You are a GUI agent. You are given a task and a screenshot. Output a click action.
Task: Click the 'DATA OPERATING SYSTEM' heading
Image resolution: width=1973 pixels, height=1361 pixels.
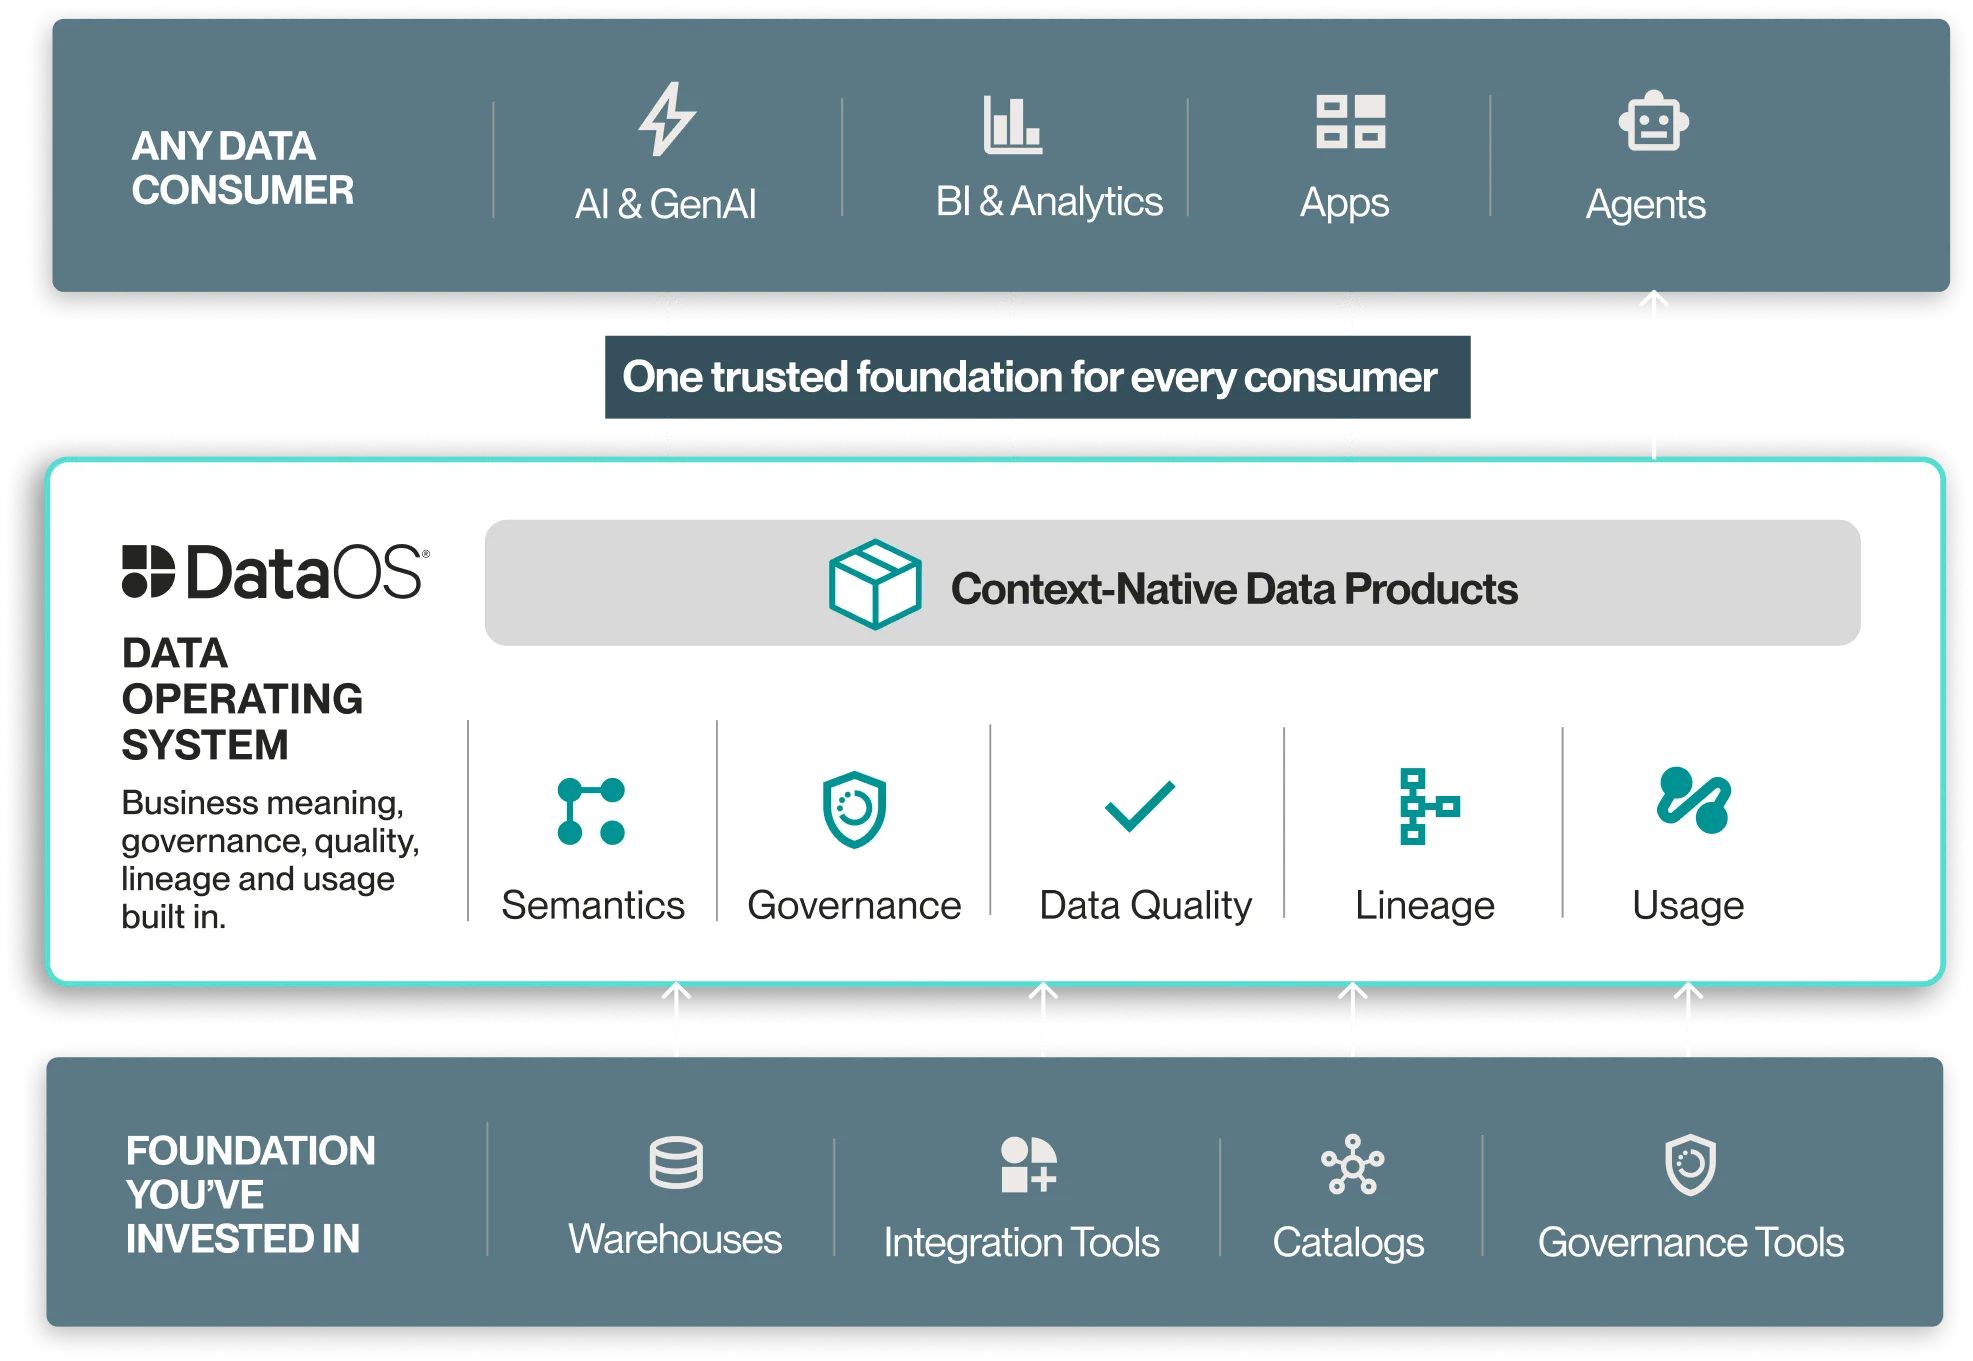coord(242,699)
